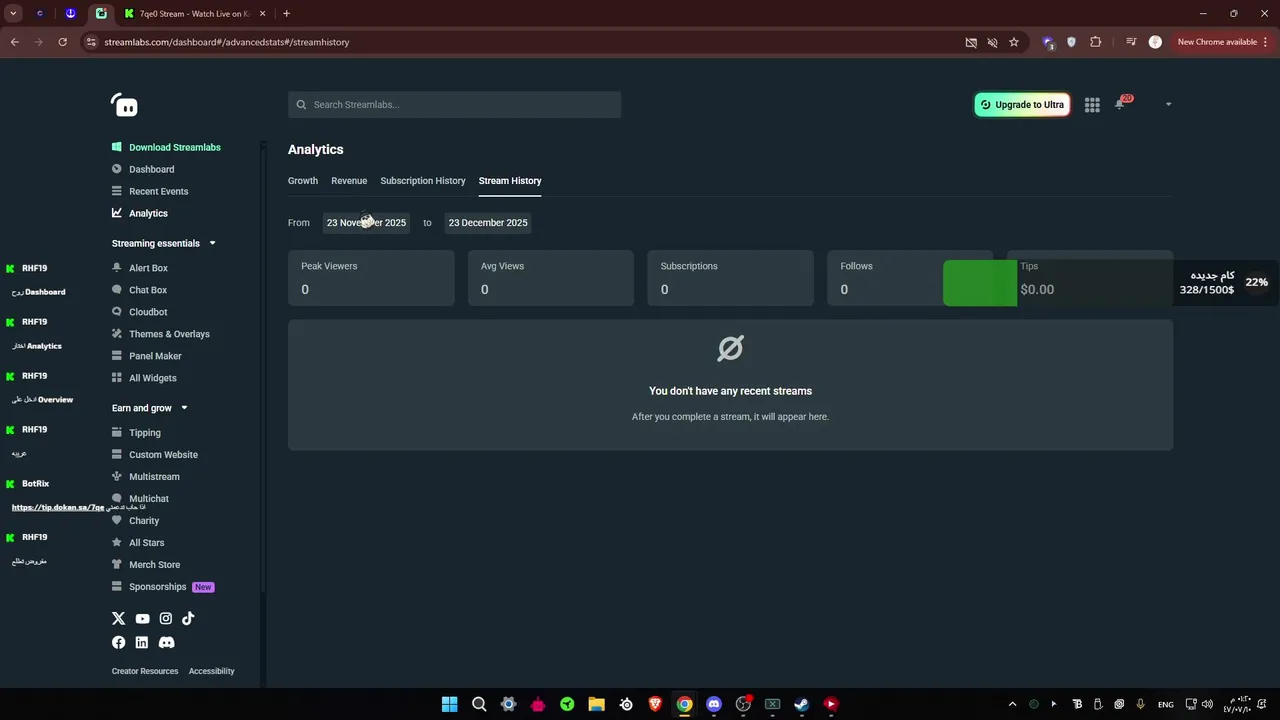The width and height of the screenshot is (1280, 720).
Task: Open the apps grid icon in header
Action: [1092, 105]
